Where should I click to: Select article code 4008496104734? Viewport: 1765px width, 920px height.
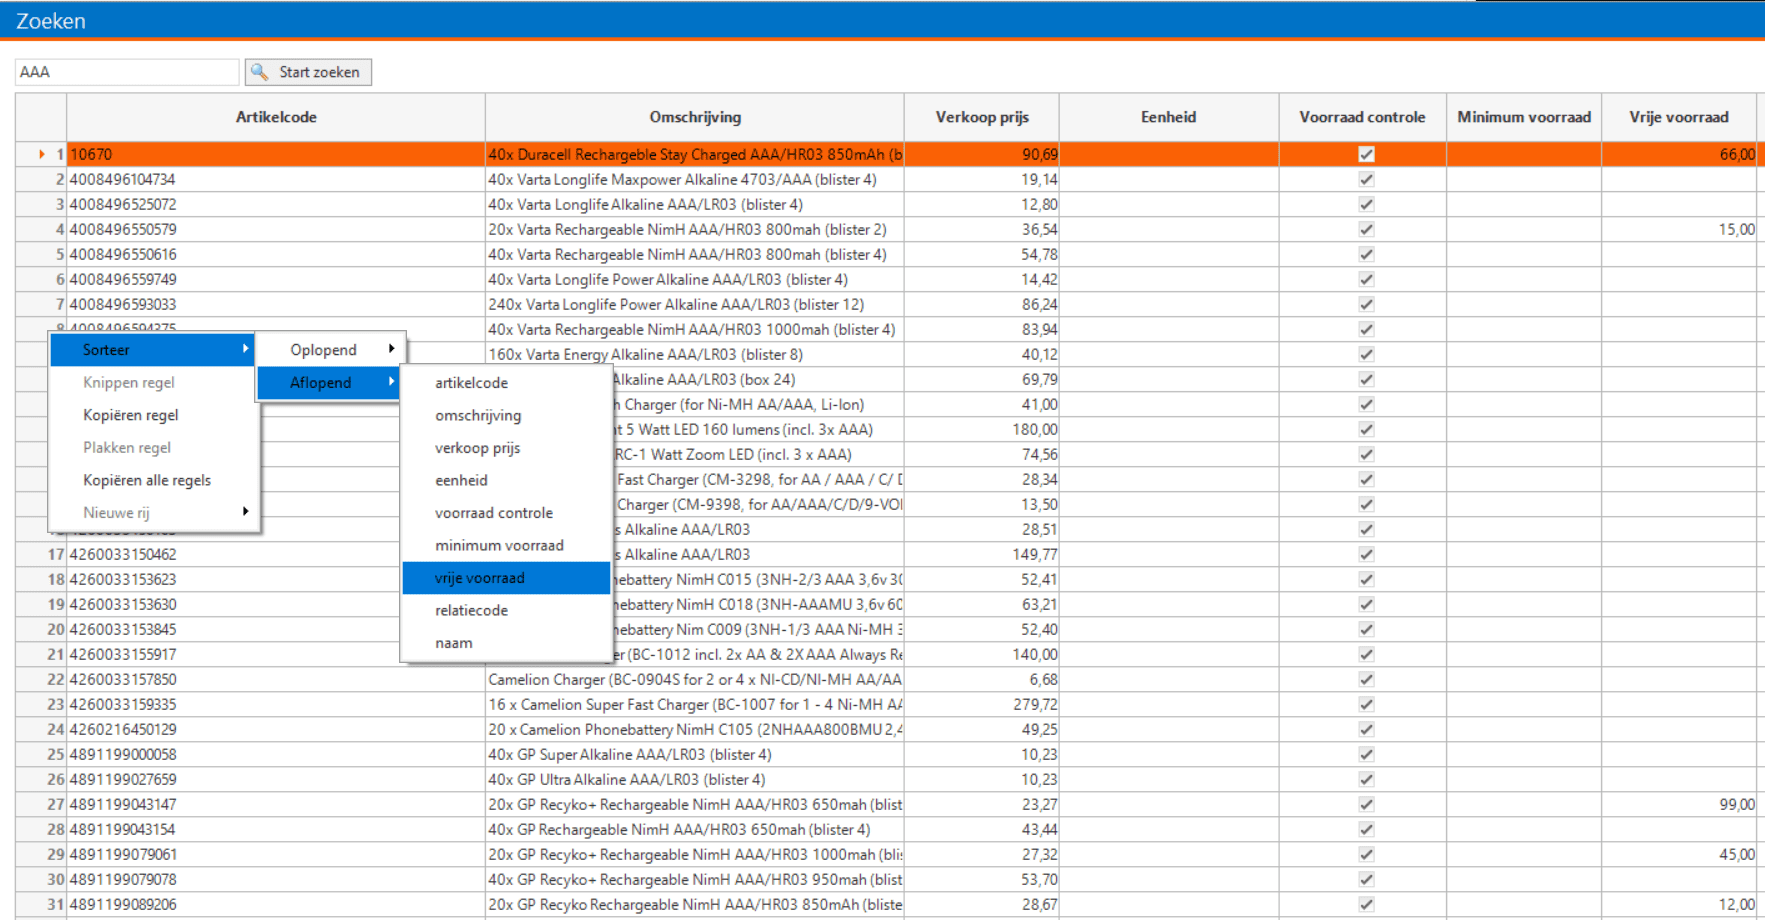276,179
